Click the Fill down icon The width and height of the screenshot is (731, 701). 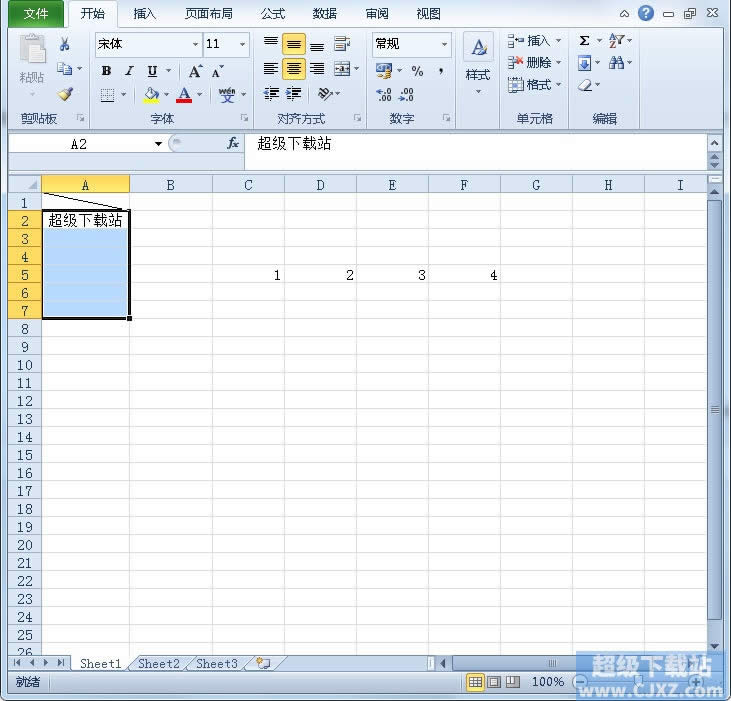tap(584, 62)
